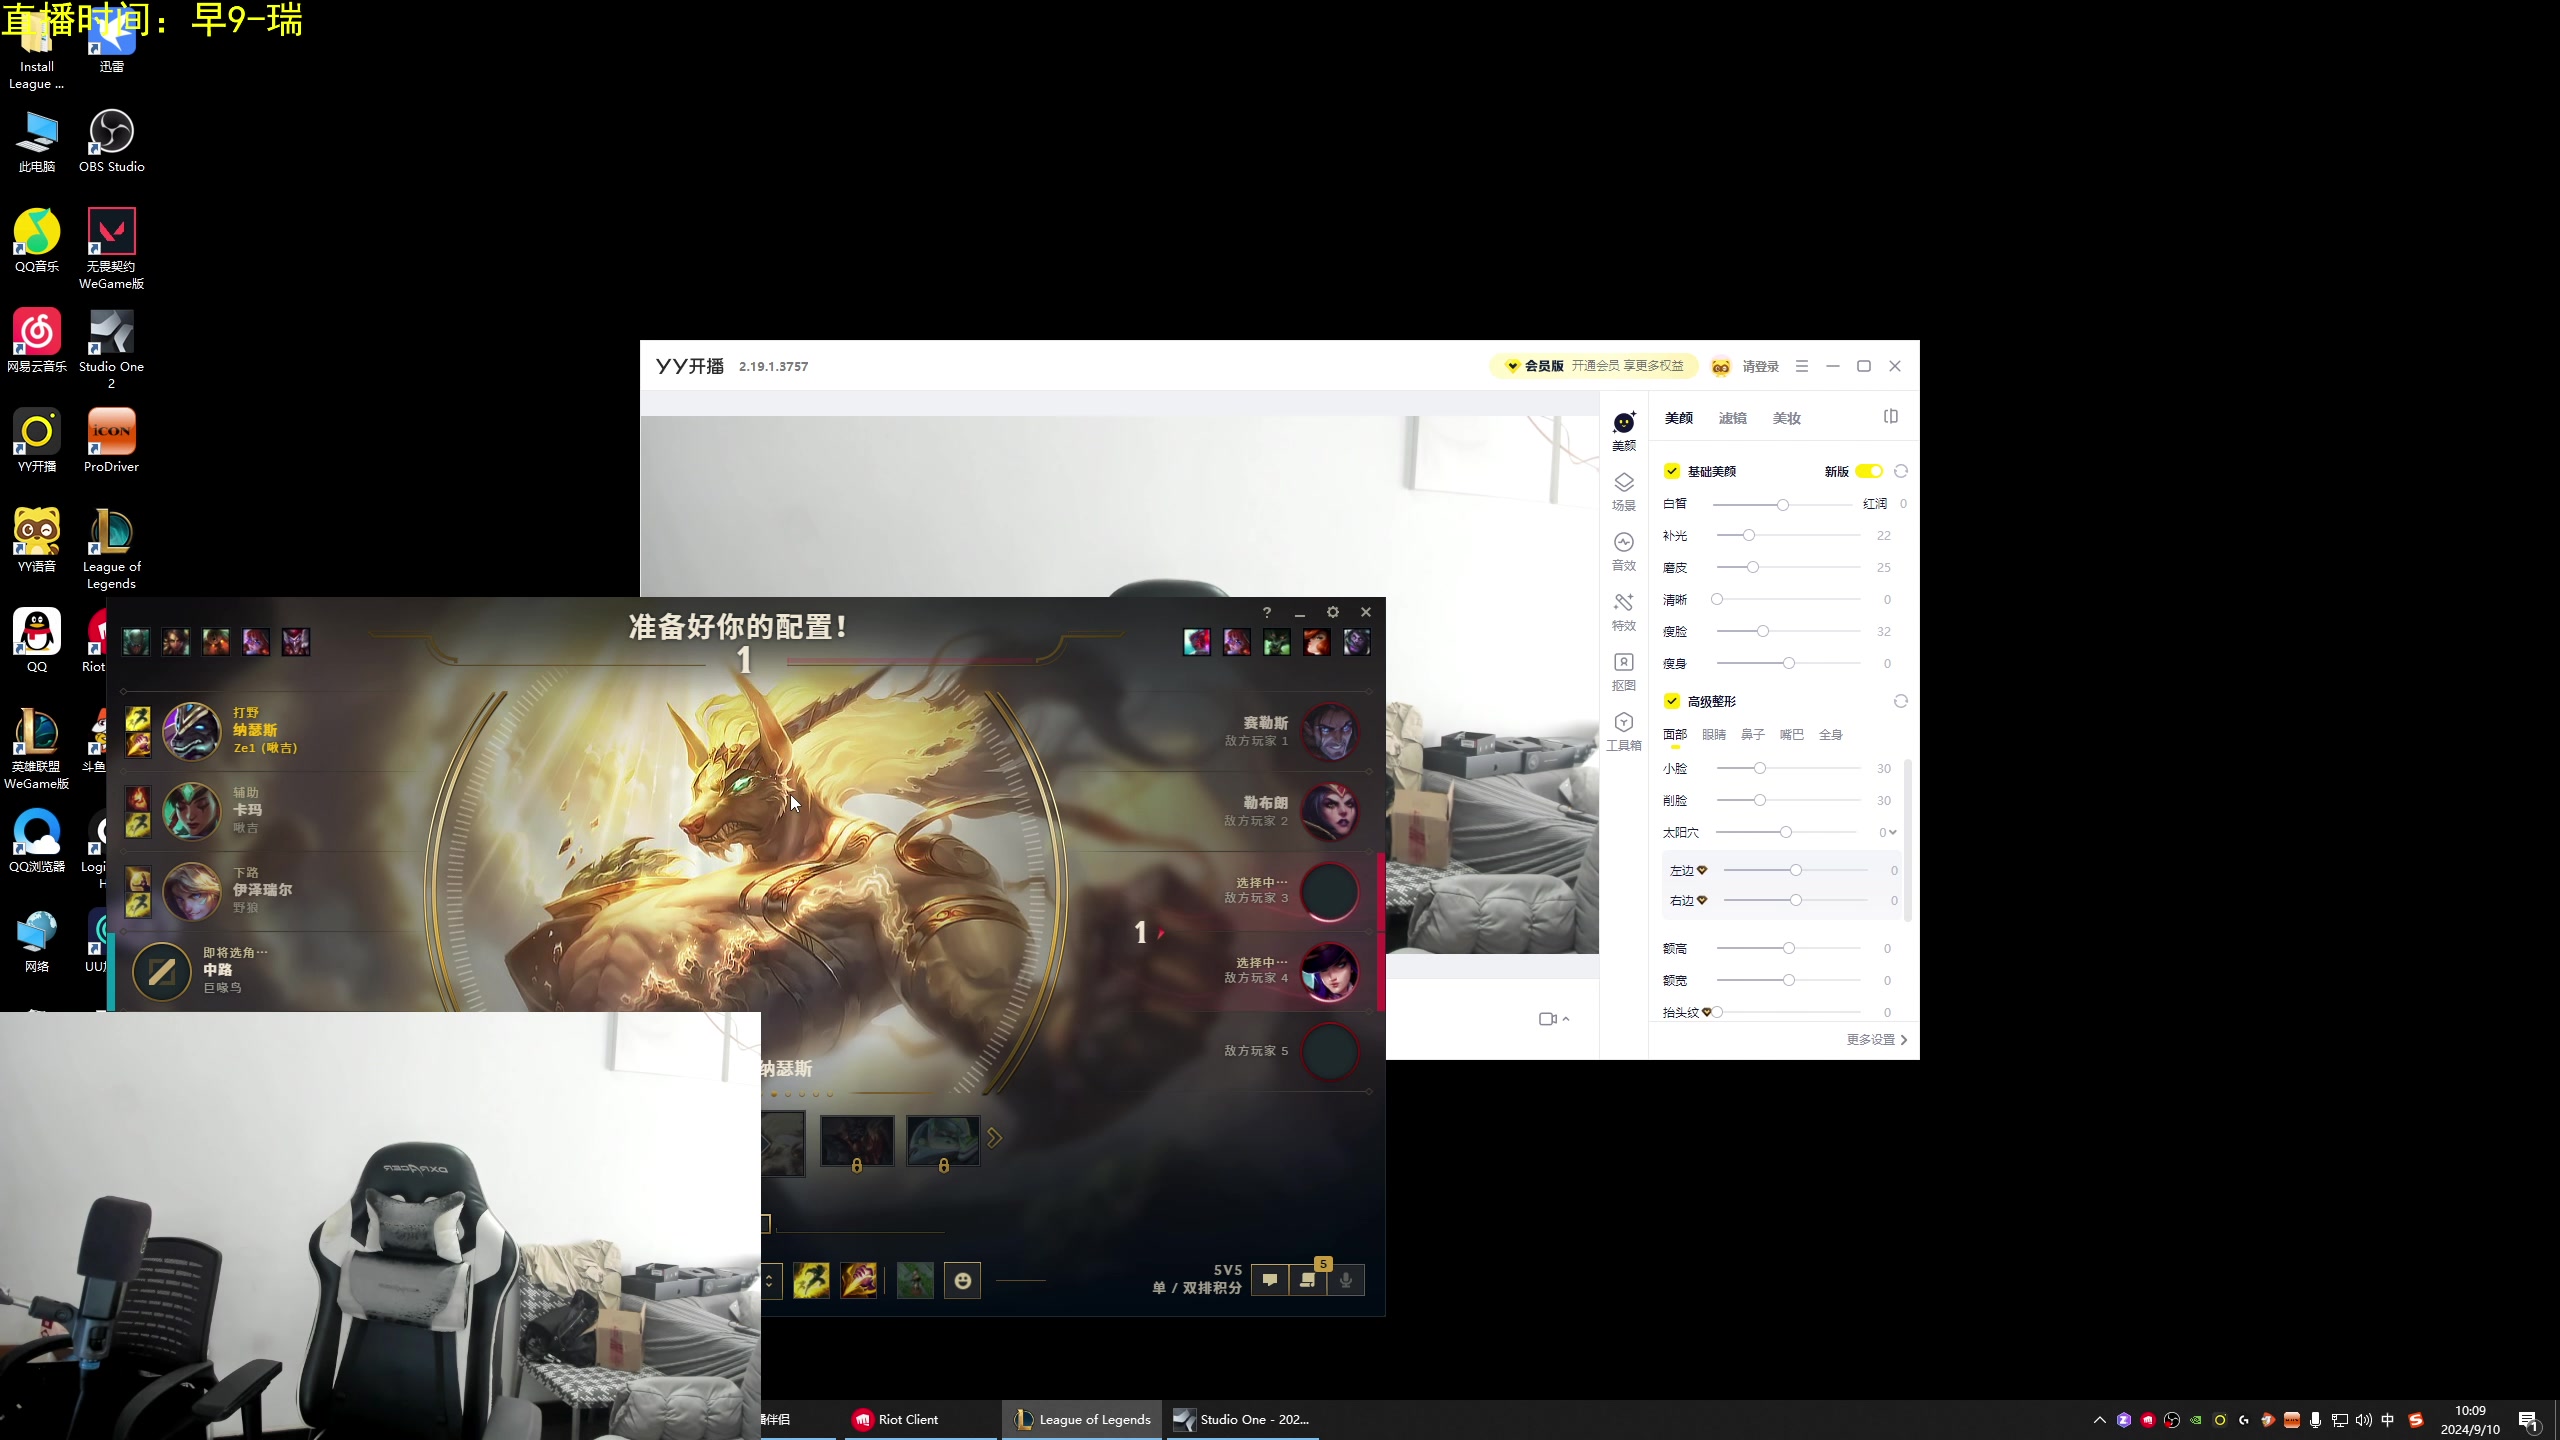Open the 特效 special effects panel

[1624, 611]
